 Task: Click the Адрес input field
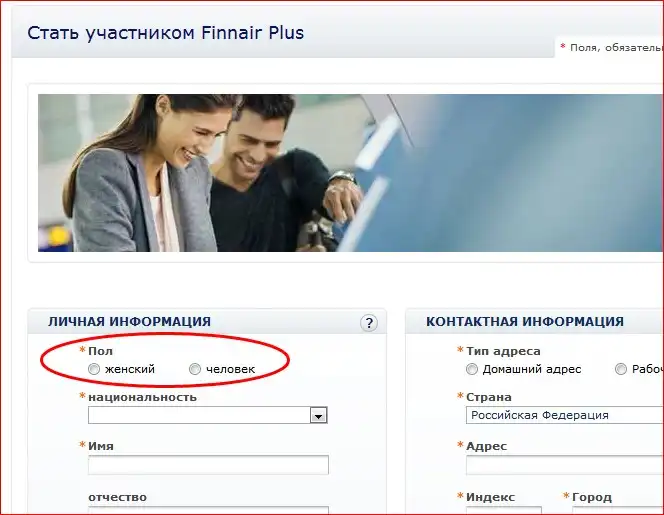click(565, 465)
